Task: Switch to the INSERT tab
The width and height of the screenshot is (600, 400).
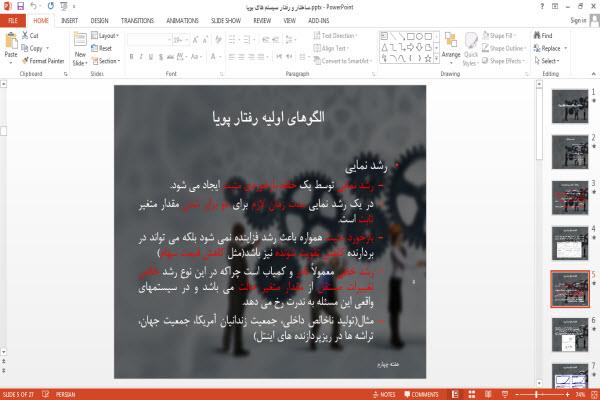Action: pos(69,21)
